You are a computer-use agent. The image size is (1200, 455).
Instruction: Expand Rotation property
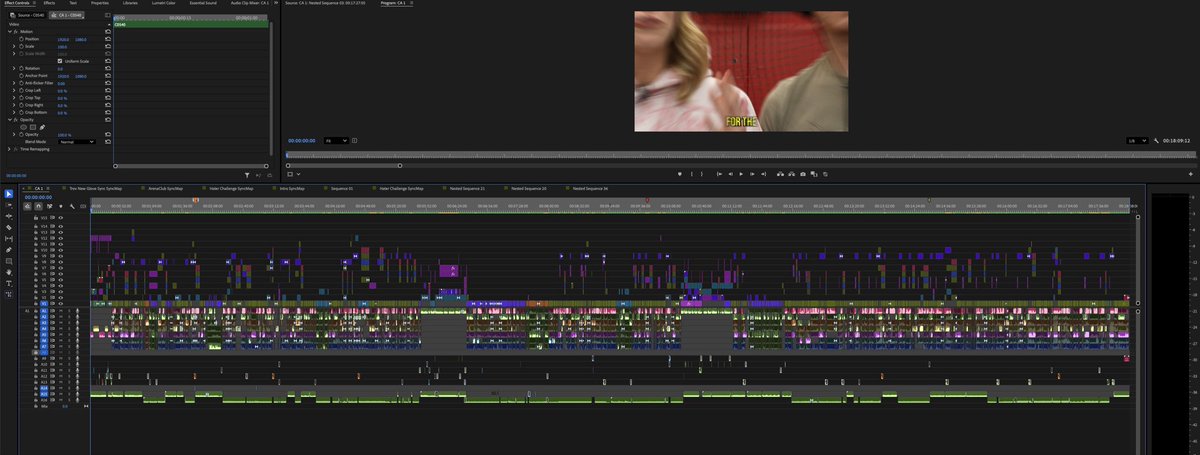[14, 68]
